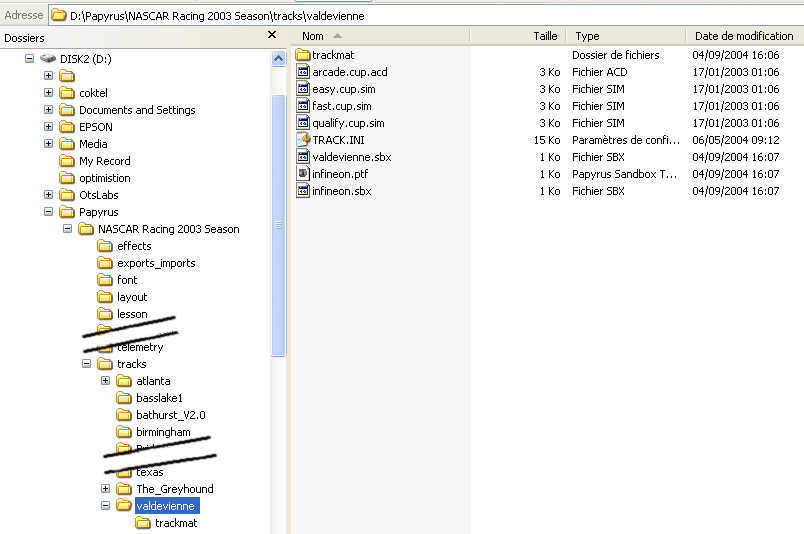Viewport: 804px width, 534px height.
Task: Select The_Greyhound folder label
Action: point(175,489)
